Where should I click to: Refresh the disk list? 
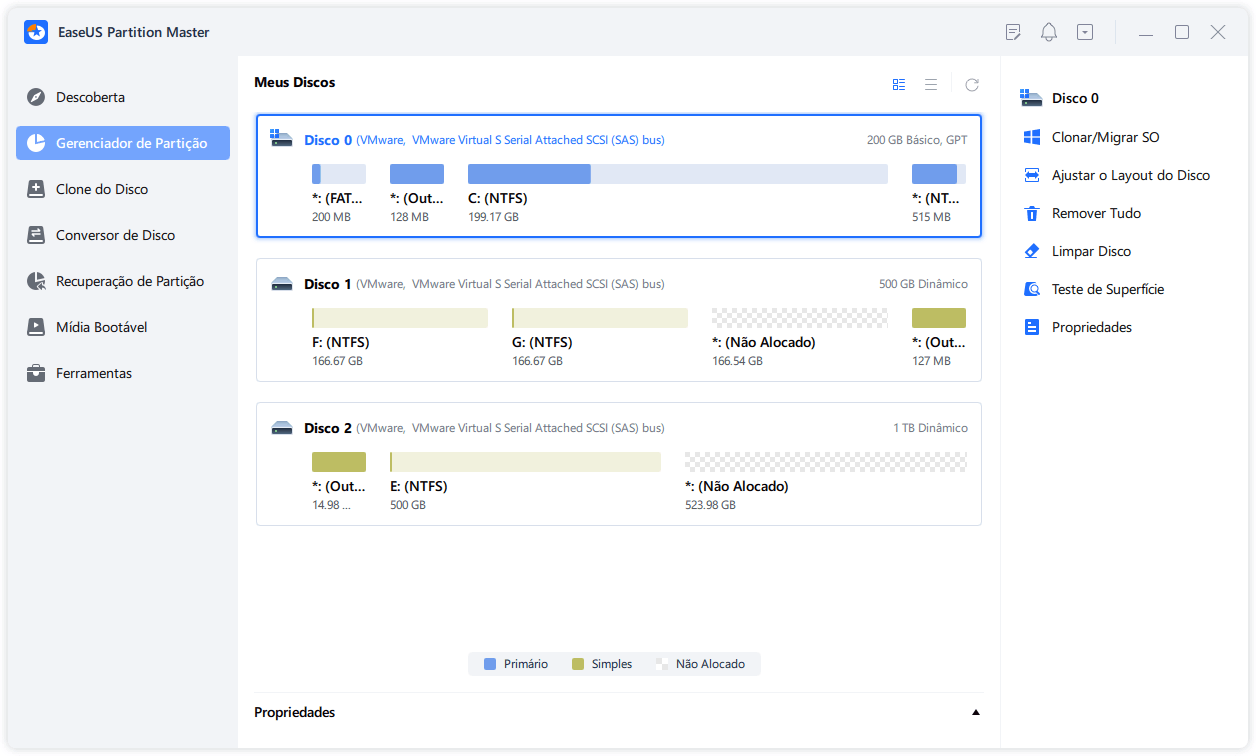[x=971, y=84]
